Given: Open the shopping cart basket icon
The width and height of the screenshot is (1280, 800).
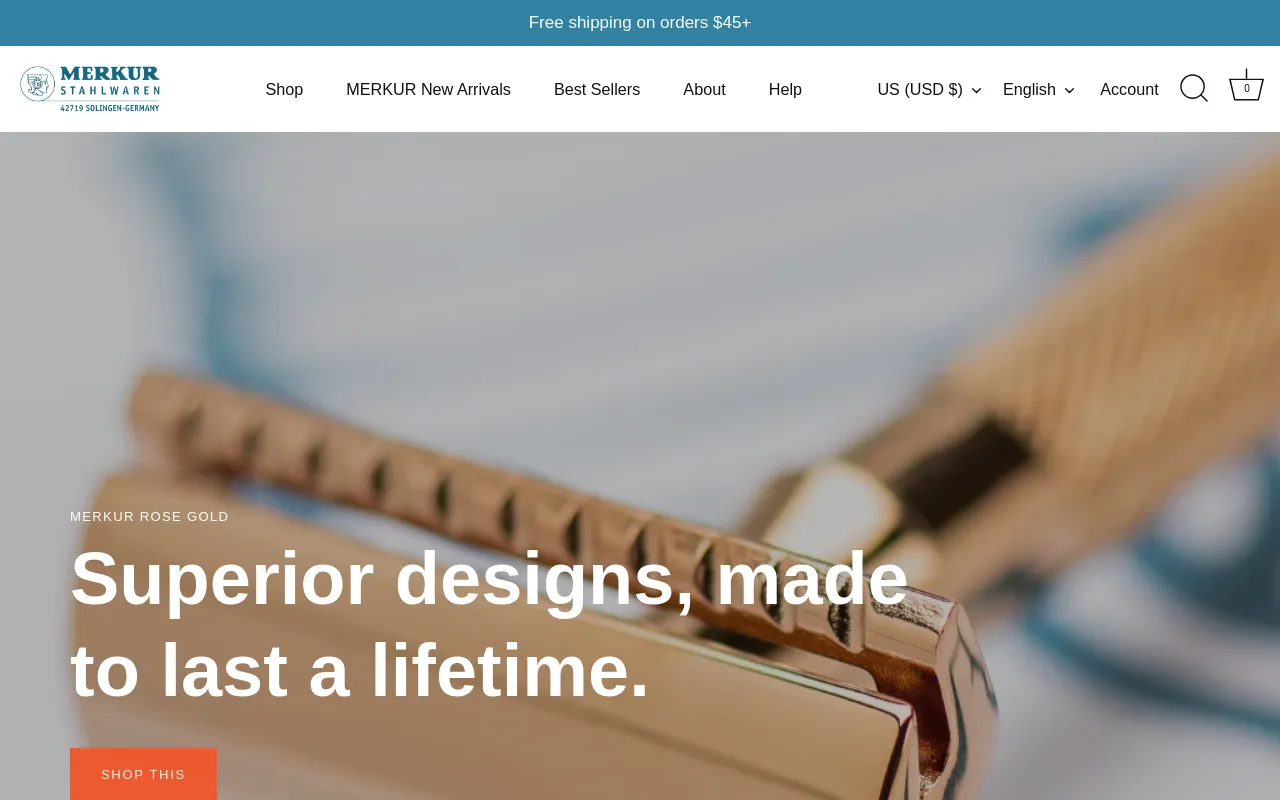Looking at the screenshot, I should point(1246,88).
